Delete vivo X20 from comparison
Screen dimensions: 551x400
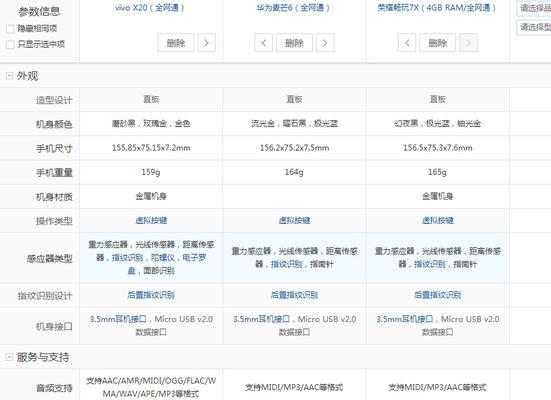click(176, 43)
